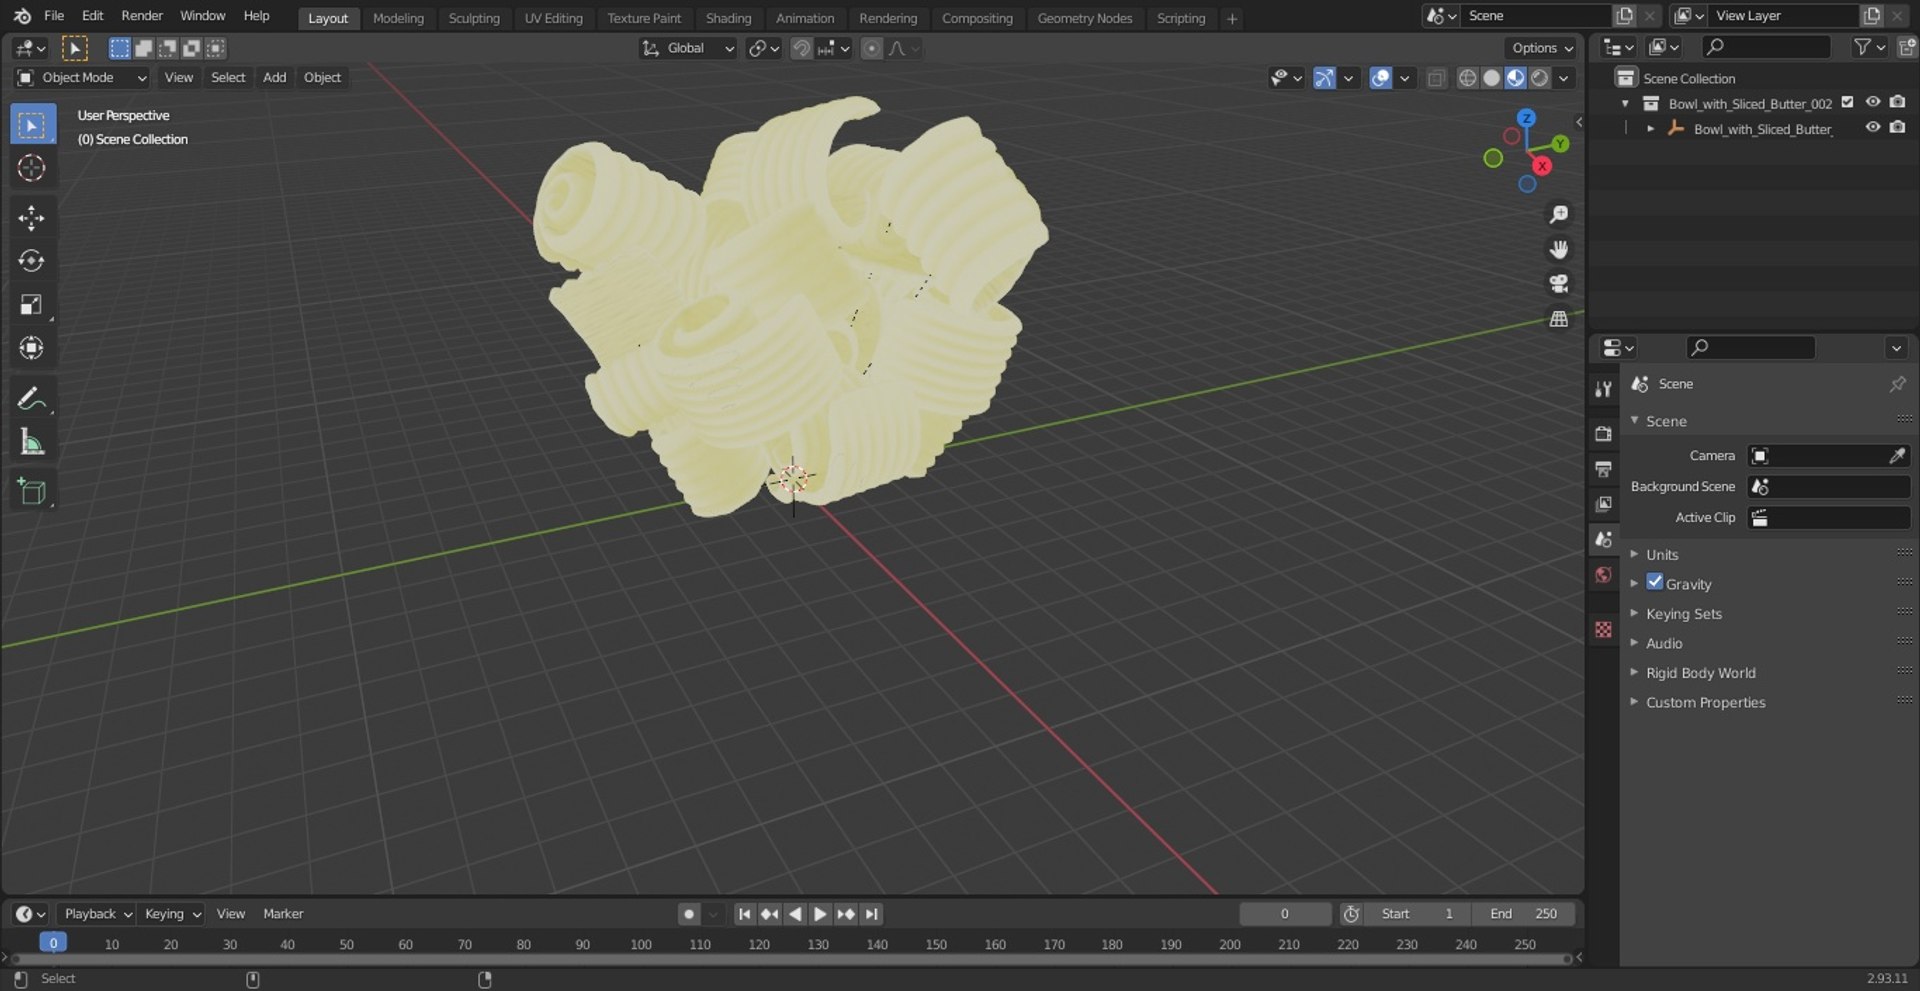This screenshot has width=1920, height=991.
Task: Switch to the Modeling workspace tab
Action: pyautogui.click(x=398, y=18)
